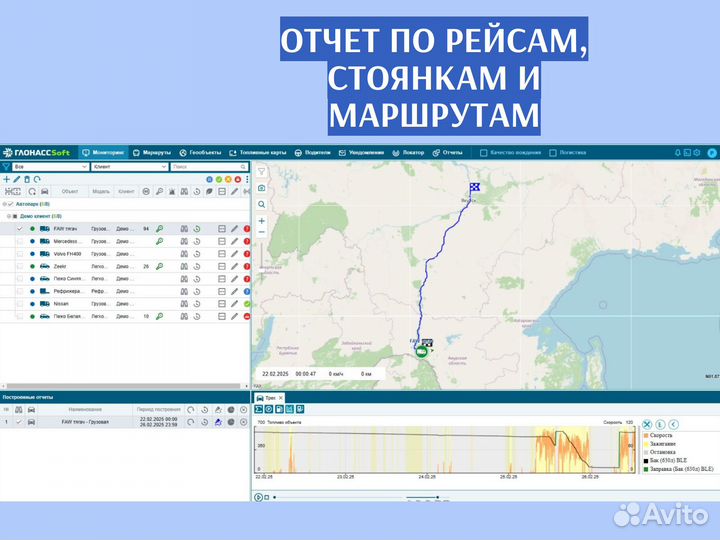Refresh the object list
This screenshot has height=540, width=720.
[x=37, y=179]
